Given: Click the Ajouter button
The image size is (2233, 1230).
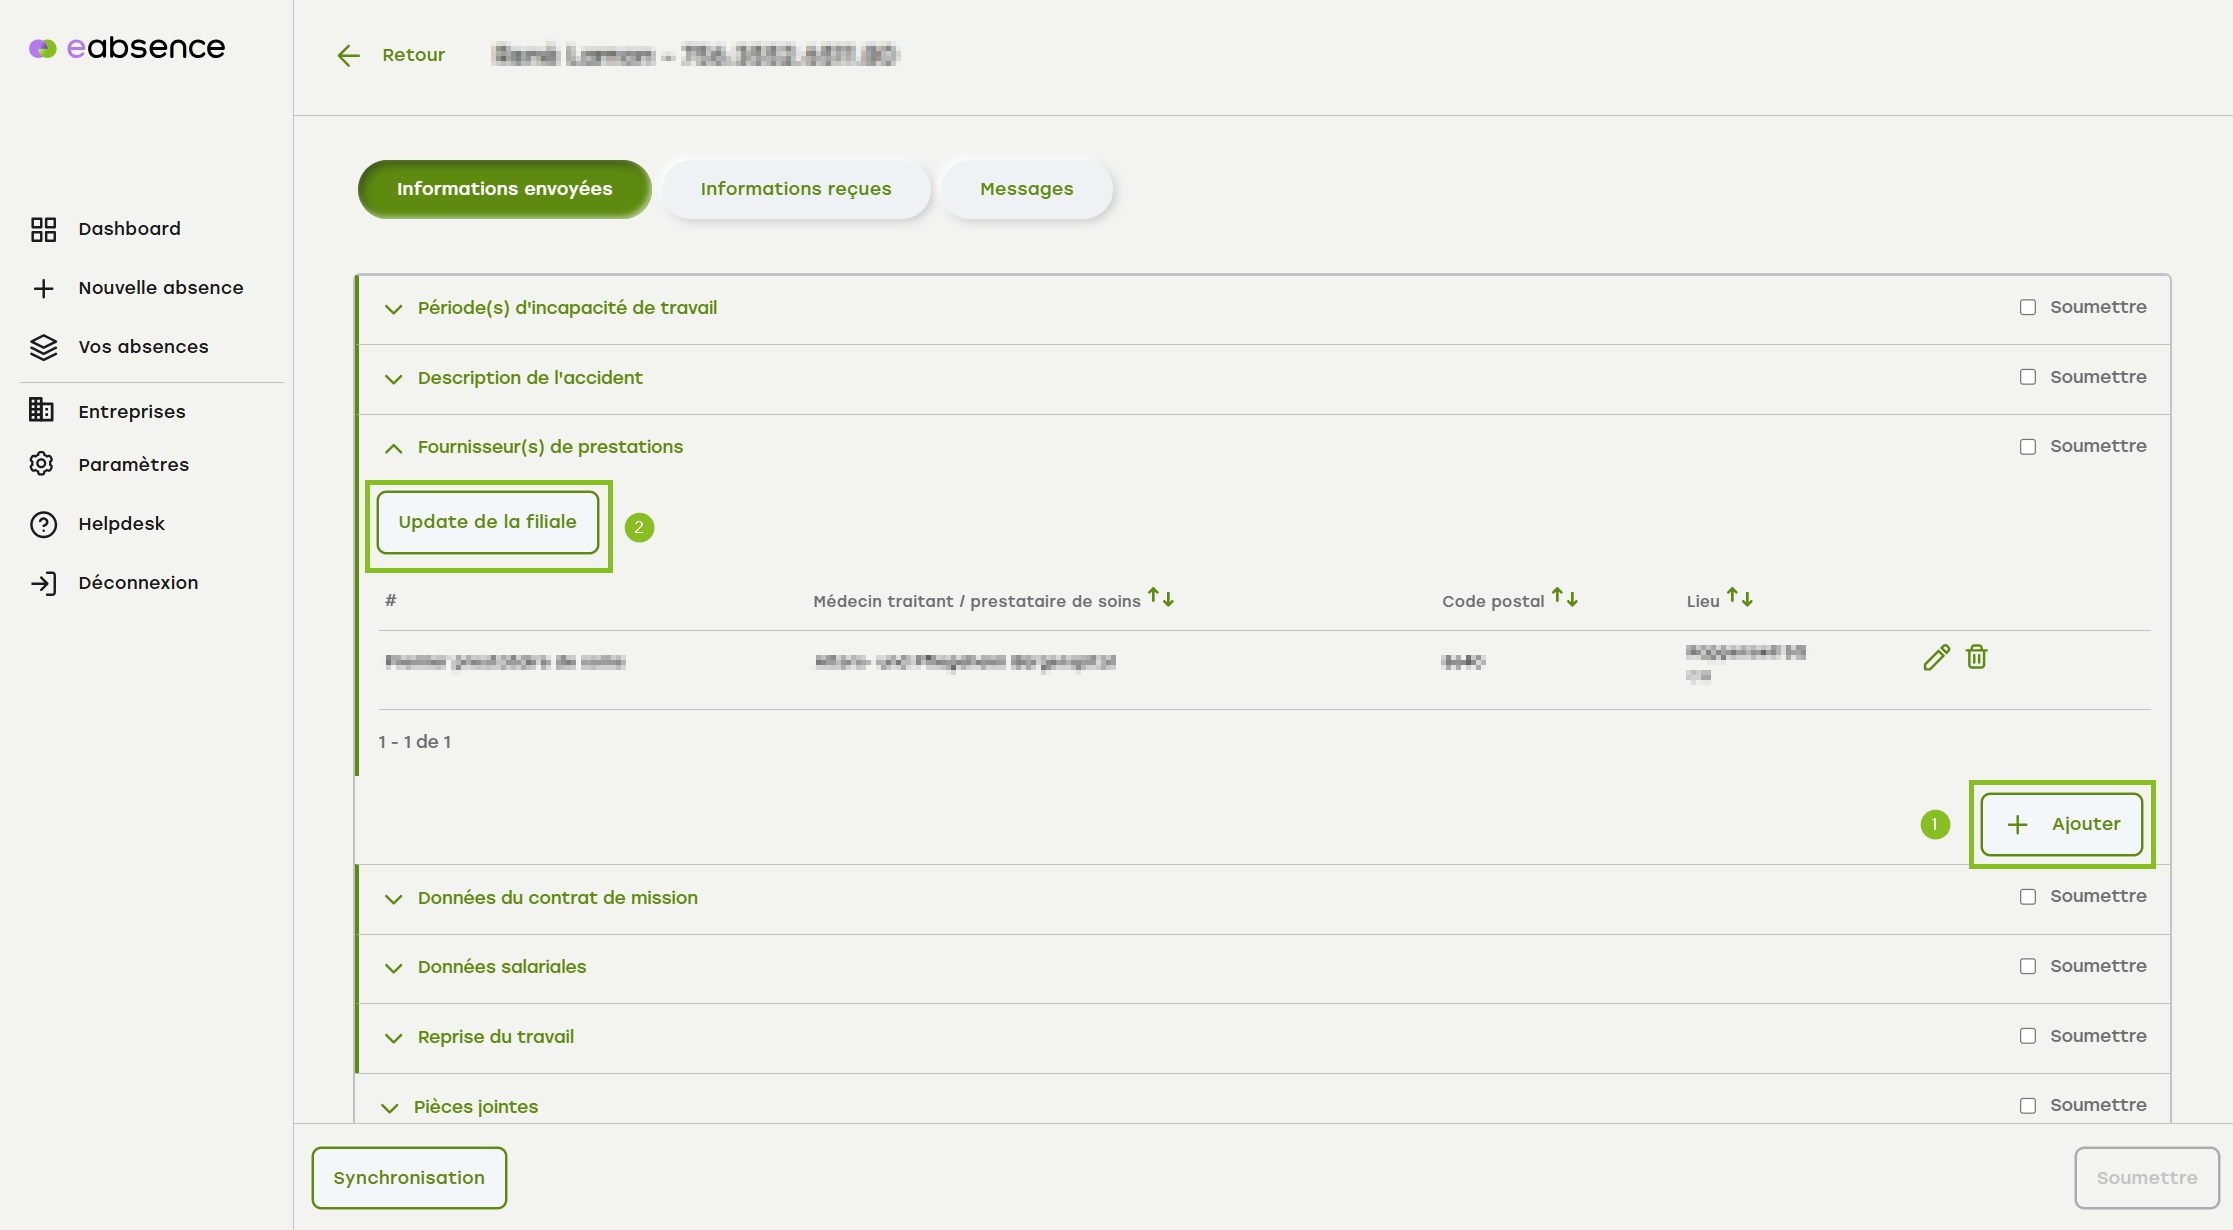Looking at the screenshot, I should point(2061,824).
